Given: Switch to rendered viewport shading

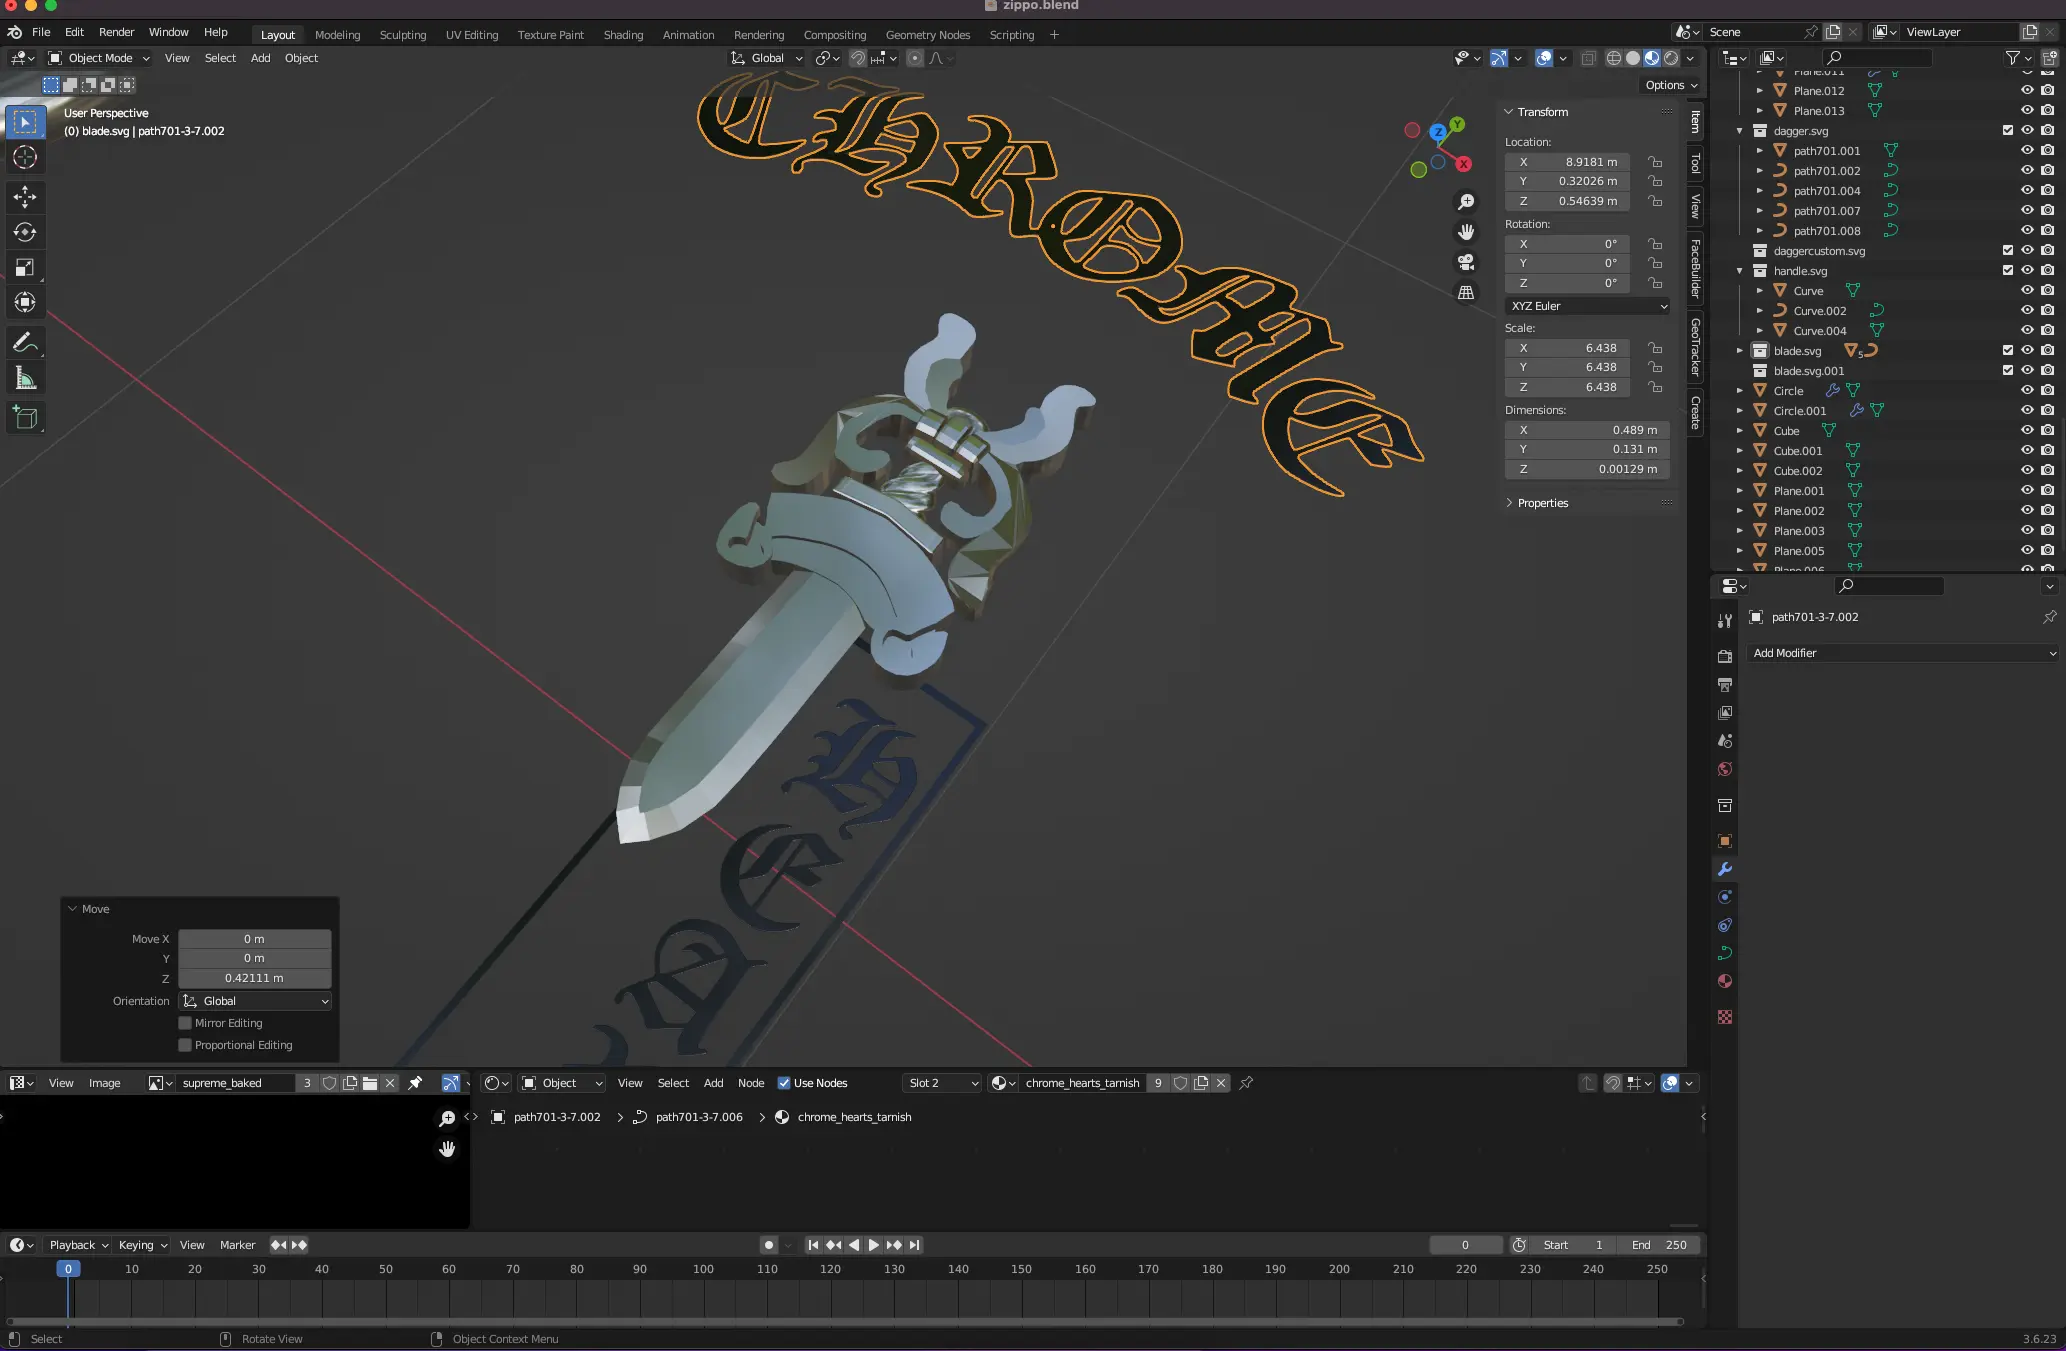Looking at the screenshot, I should [1671, 58].
